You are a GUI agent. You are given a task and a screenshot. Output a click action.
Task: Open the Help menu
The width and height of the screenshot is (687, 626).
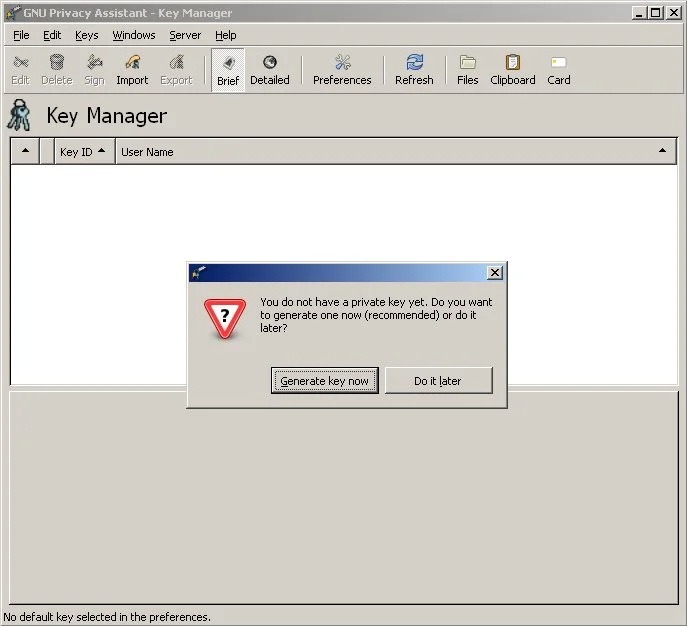226,35
